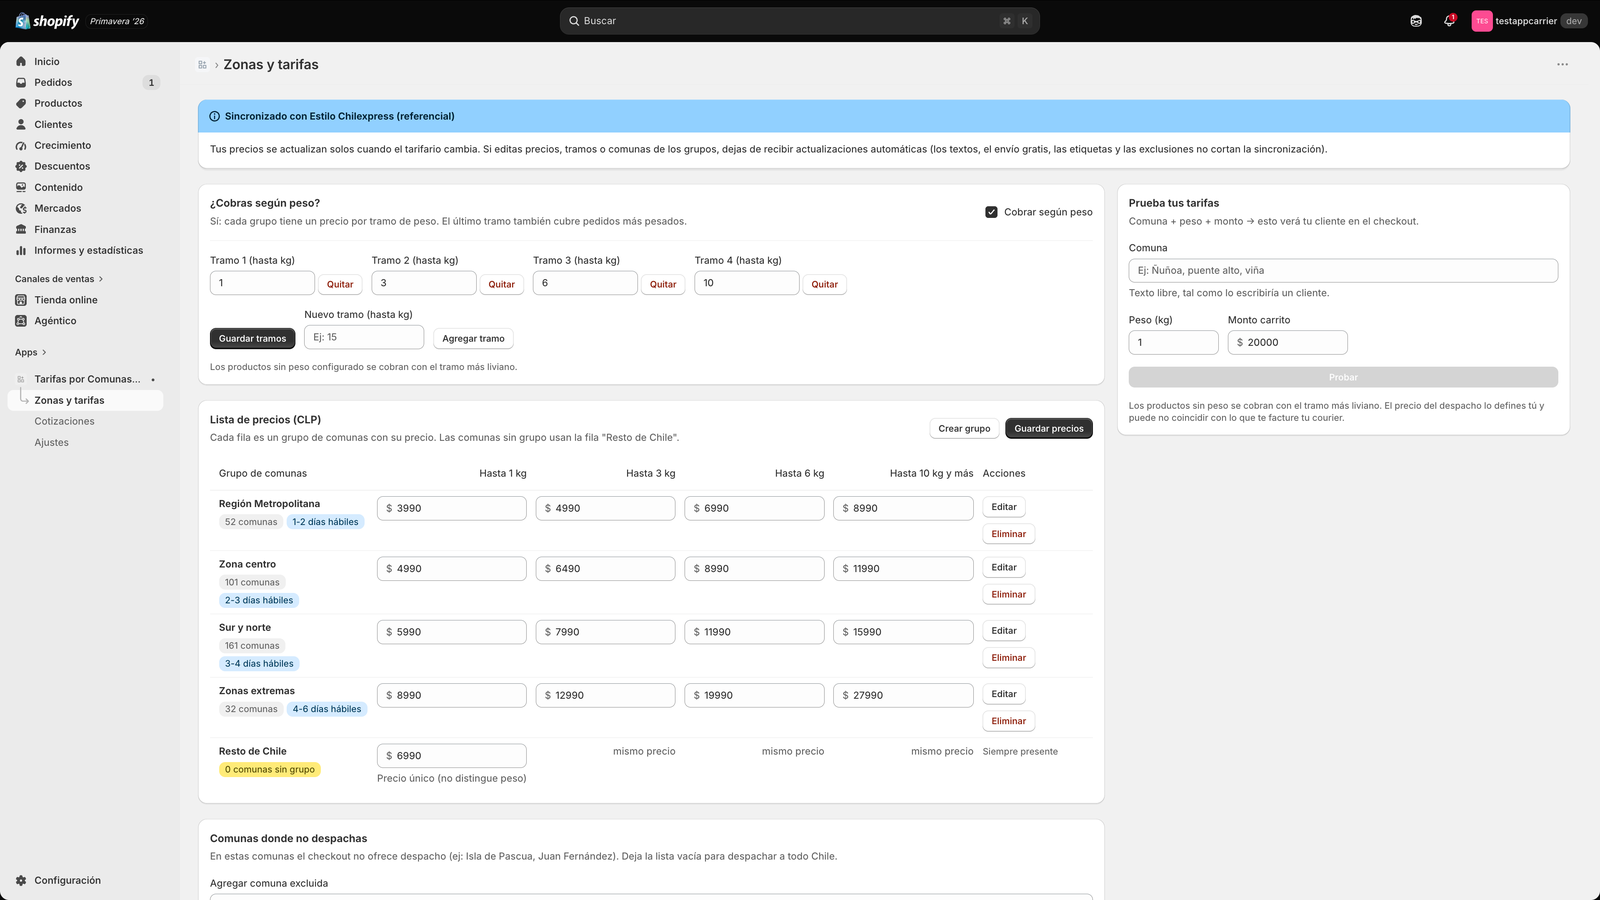Click the Tienda online store icon

(x=21, y=300)
